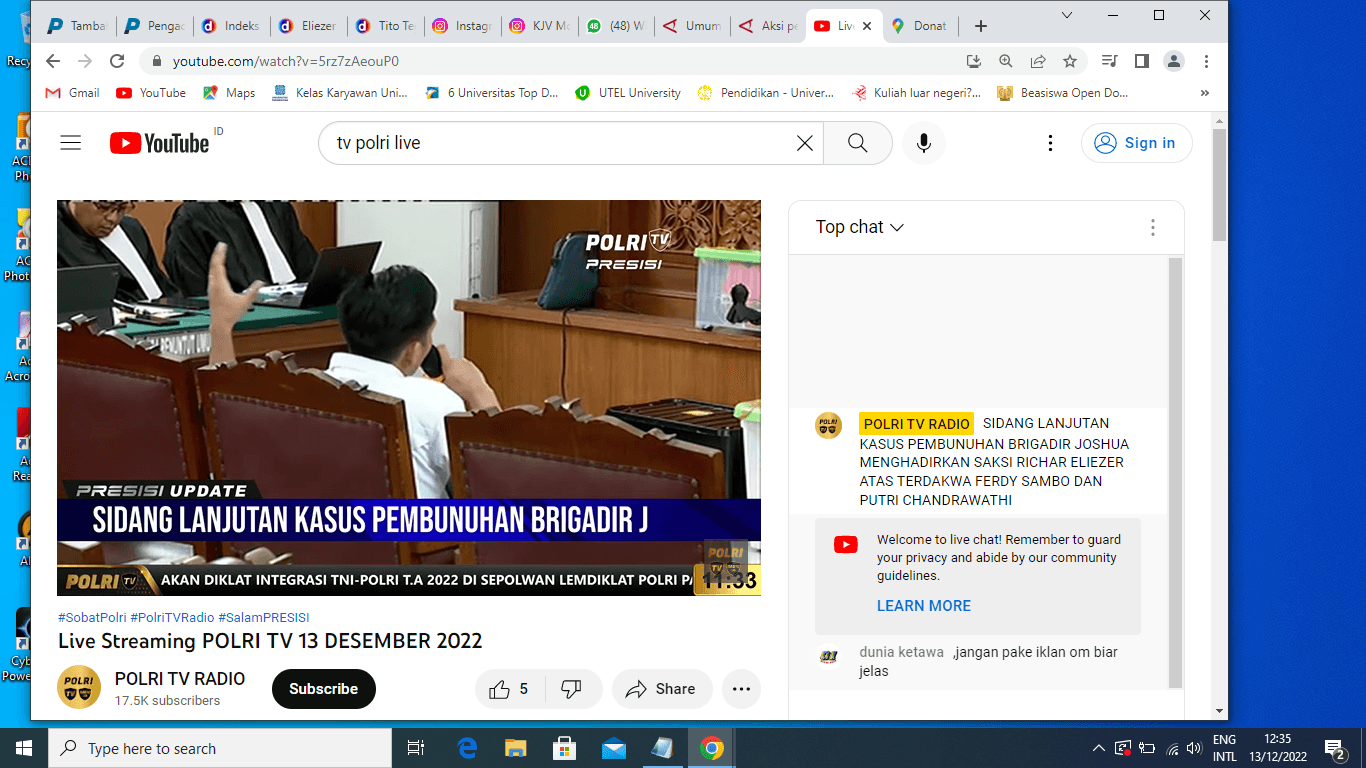
Task: Show the Chrome side panel
Action: (1142, 61)
